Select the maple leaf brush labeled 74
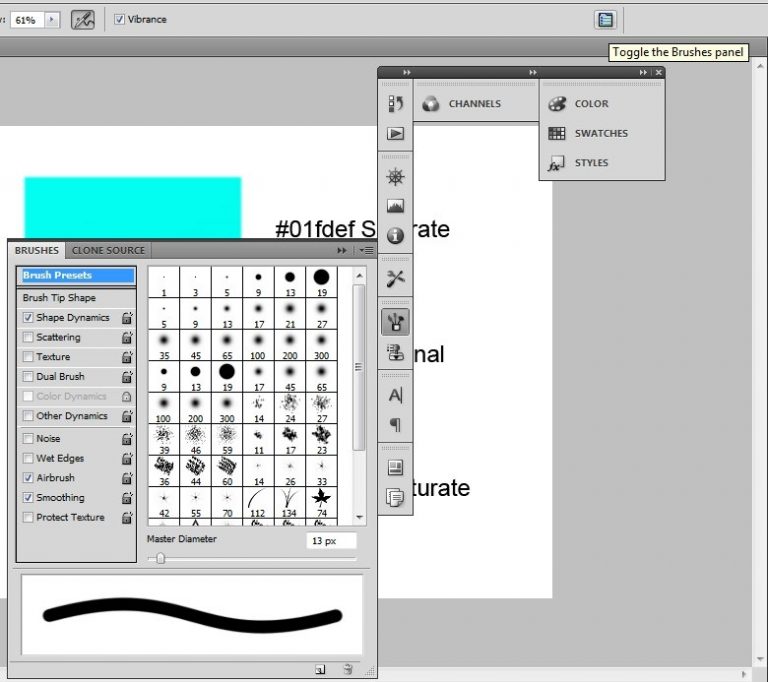 (x=321, y=503)
